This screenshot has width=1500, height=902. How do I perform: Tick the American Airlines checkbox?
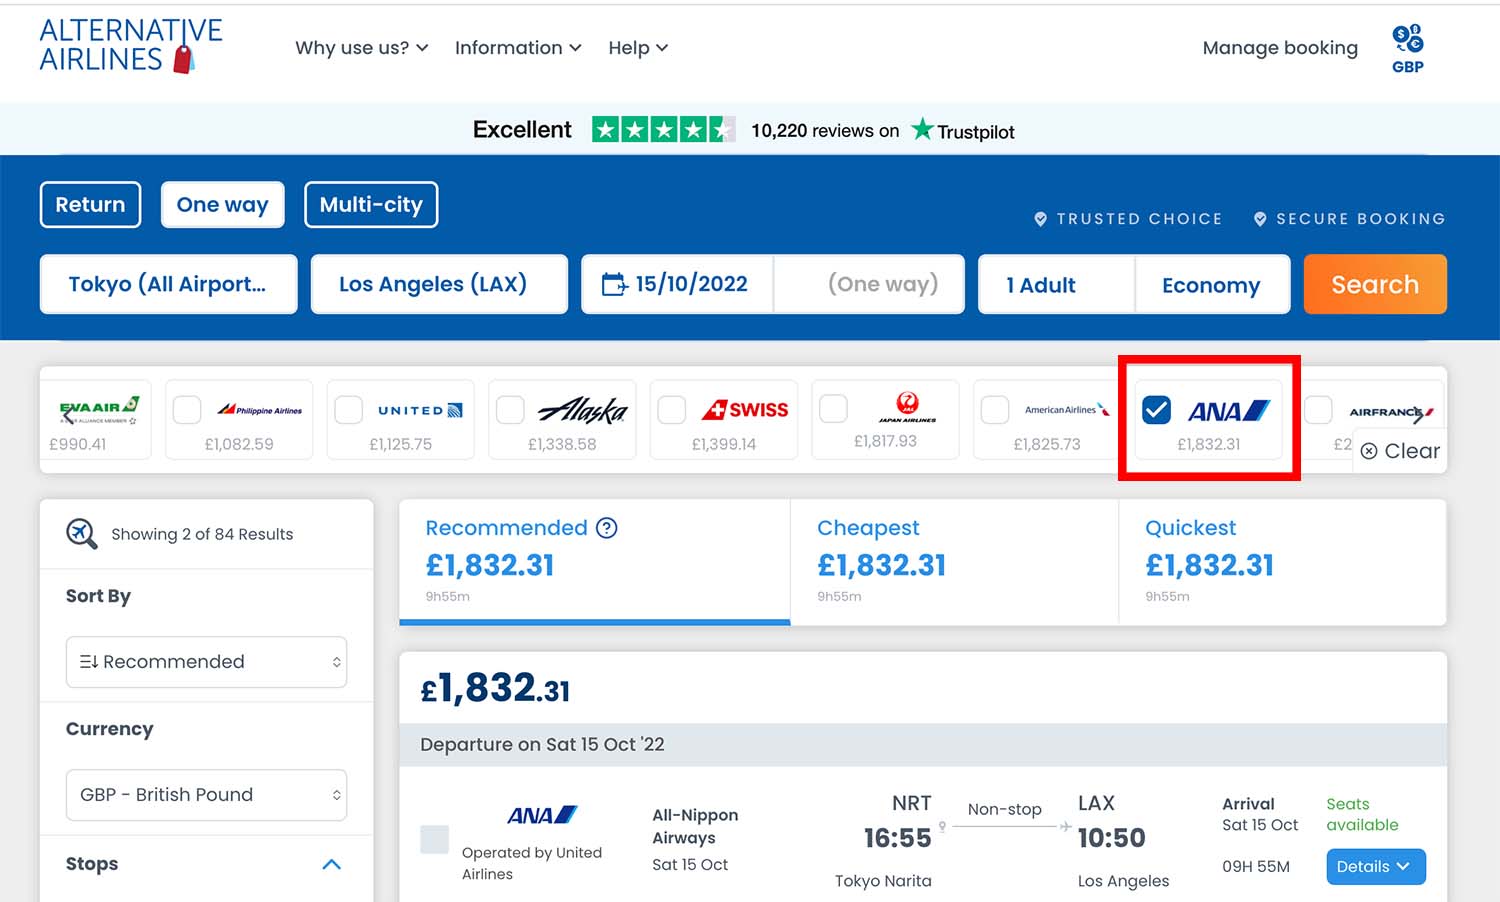point(995,409)
